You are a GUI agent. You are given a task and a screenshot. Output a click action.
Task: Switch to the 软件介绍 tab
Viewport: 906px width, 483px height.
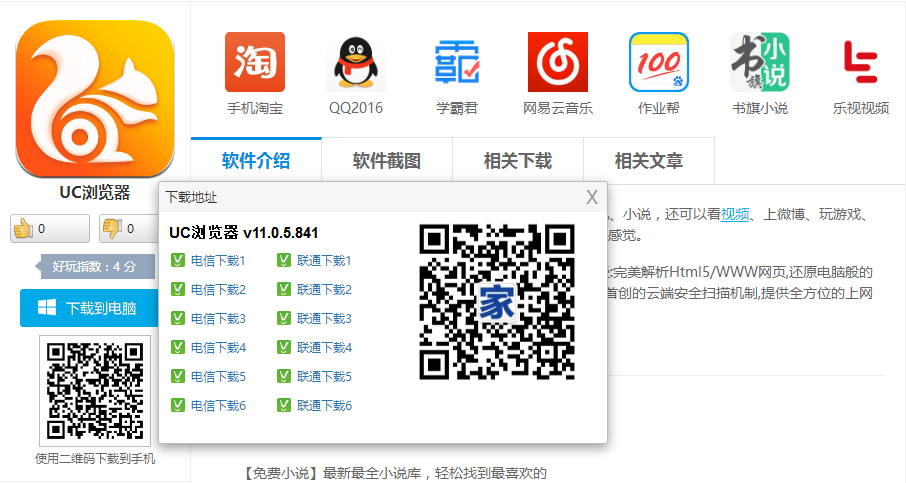(256, 160)
